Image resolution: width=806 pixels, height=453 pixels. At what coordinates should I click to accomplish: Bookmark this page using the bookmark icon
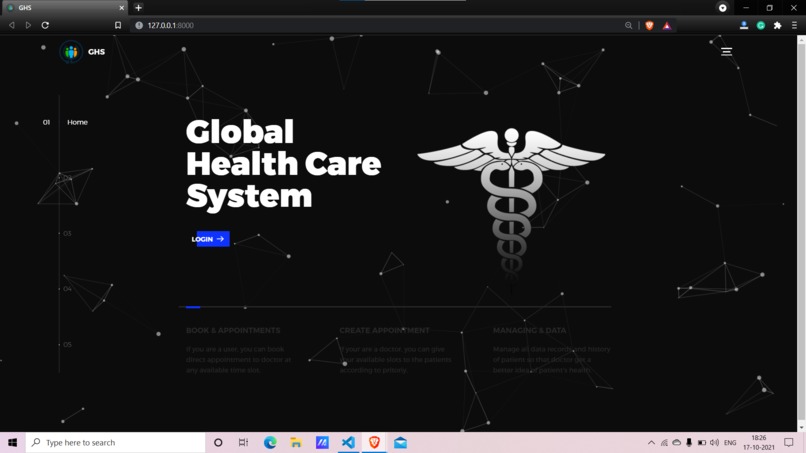tap(118, 25)
